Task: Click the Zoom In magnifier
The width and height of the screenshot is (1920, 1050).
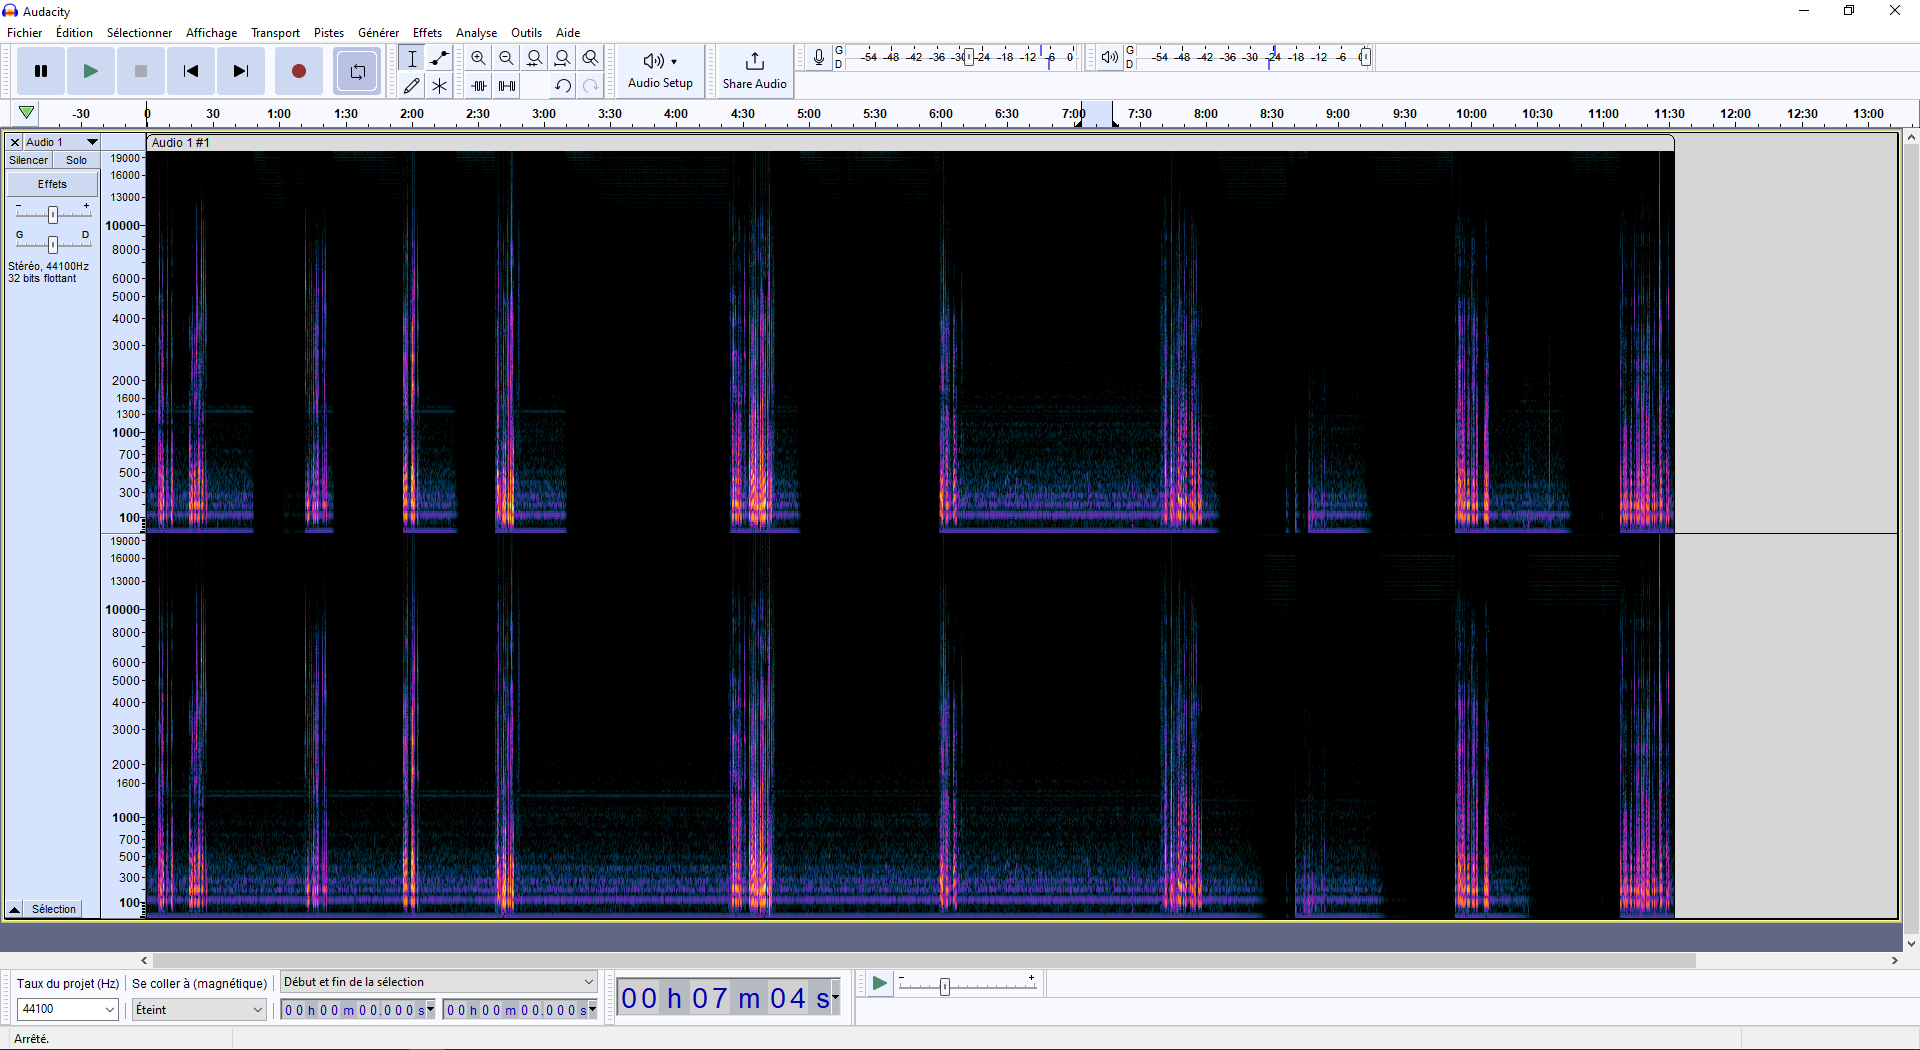Action: coord(478,58)
